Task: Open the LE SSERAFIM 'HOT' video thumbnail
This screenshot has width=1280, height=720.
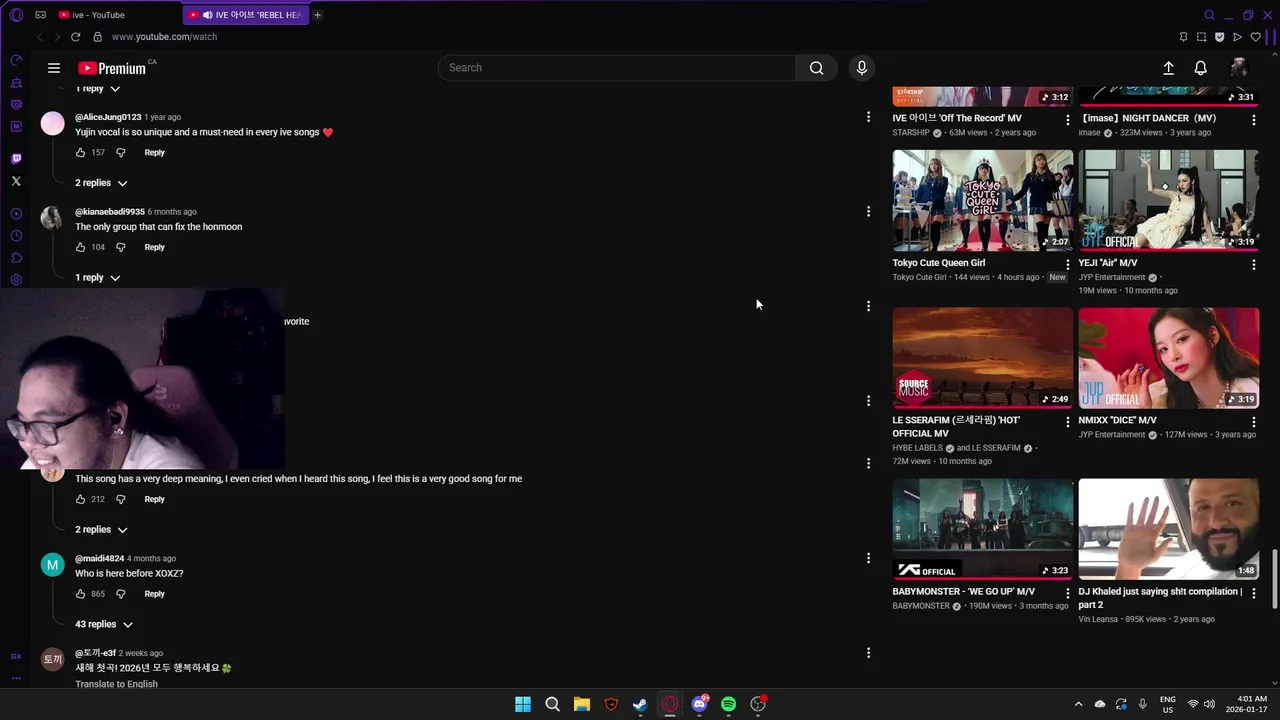Action: coord(983,358)
